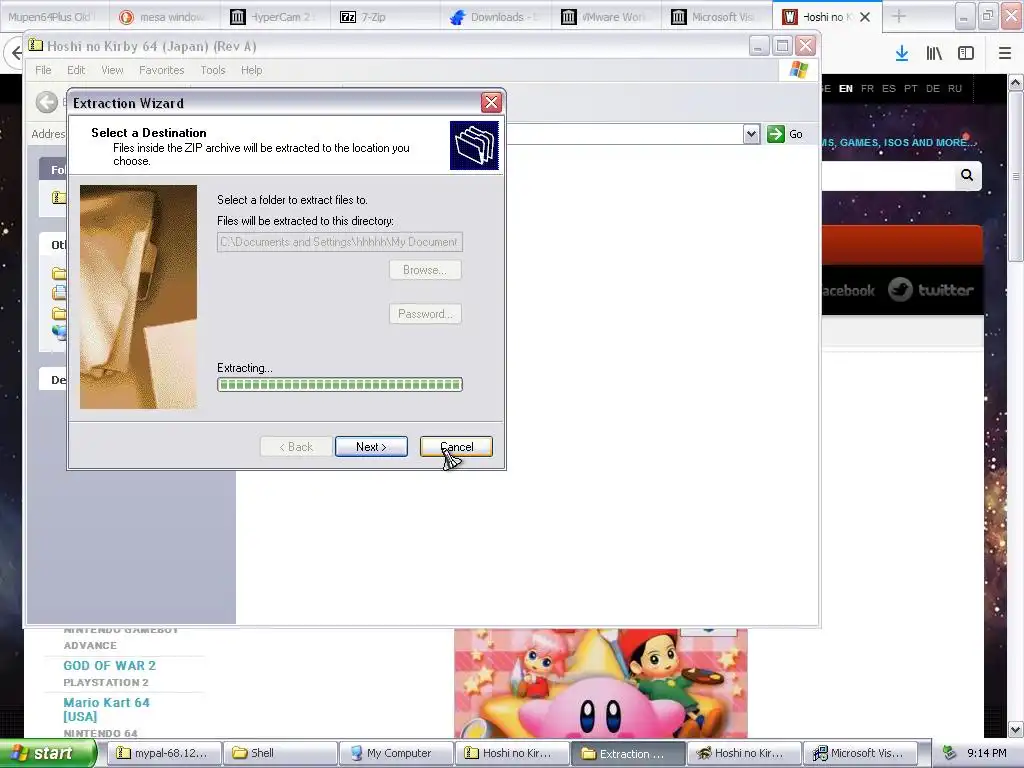Switch to the mesa windows browser tab
Screen dimensions: 1024x768
pos(163,17)
